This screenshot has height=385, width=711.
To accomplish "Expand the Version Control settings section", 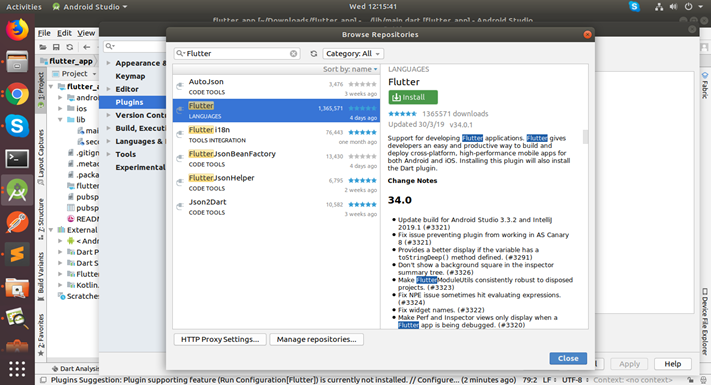I will point(108,115).
